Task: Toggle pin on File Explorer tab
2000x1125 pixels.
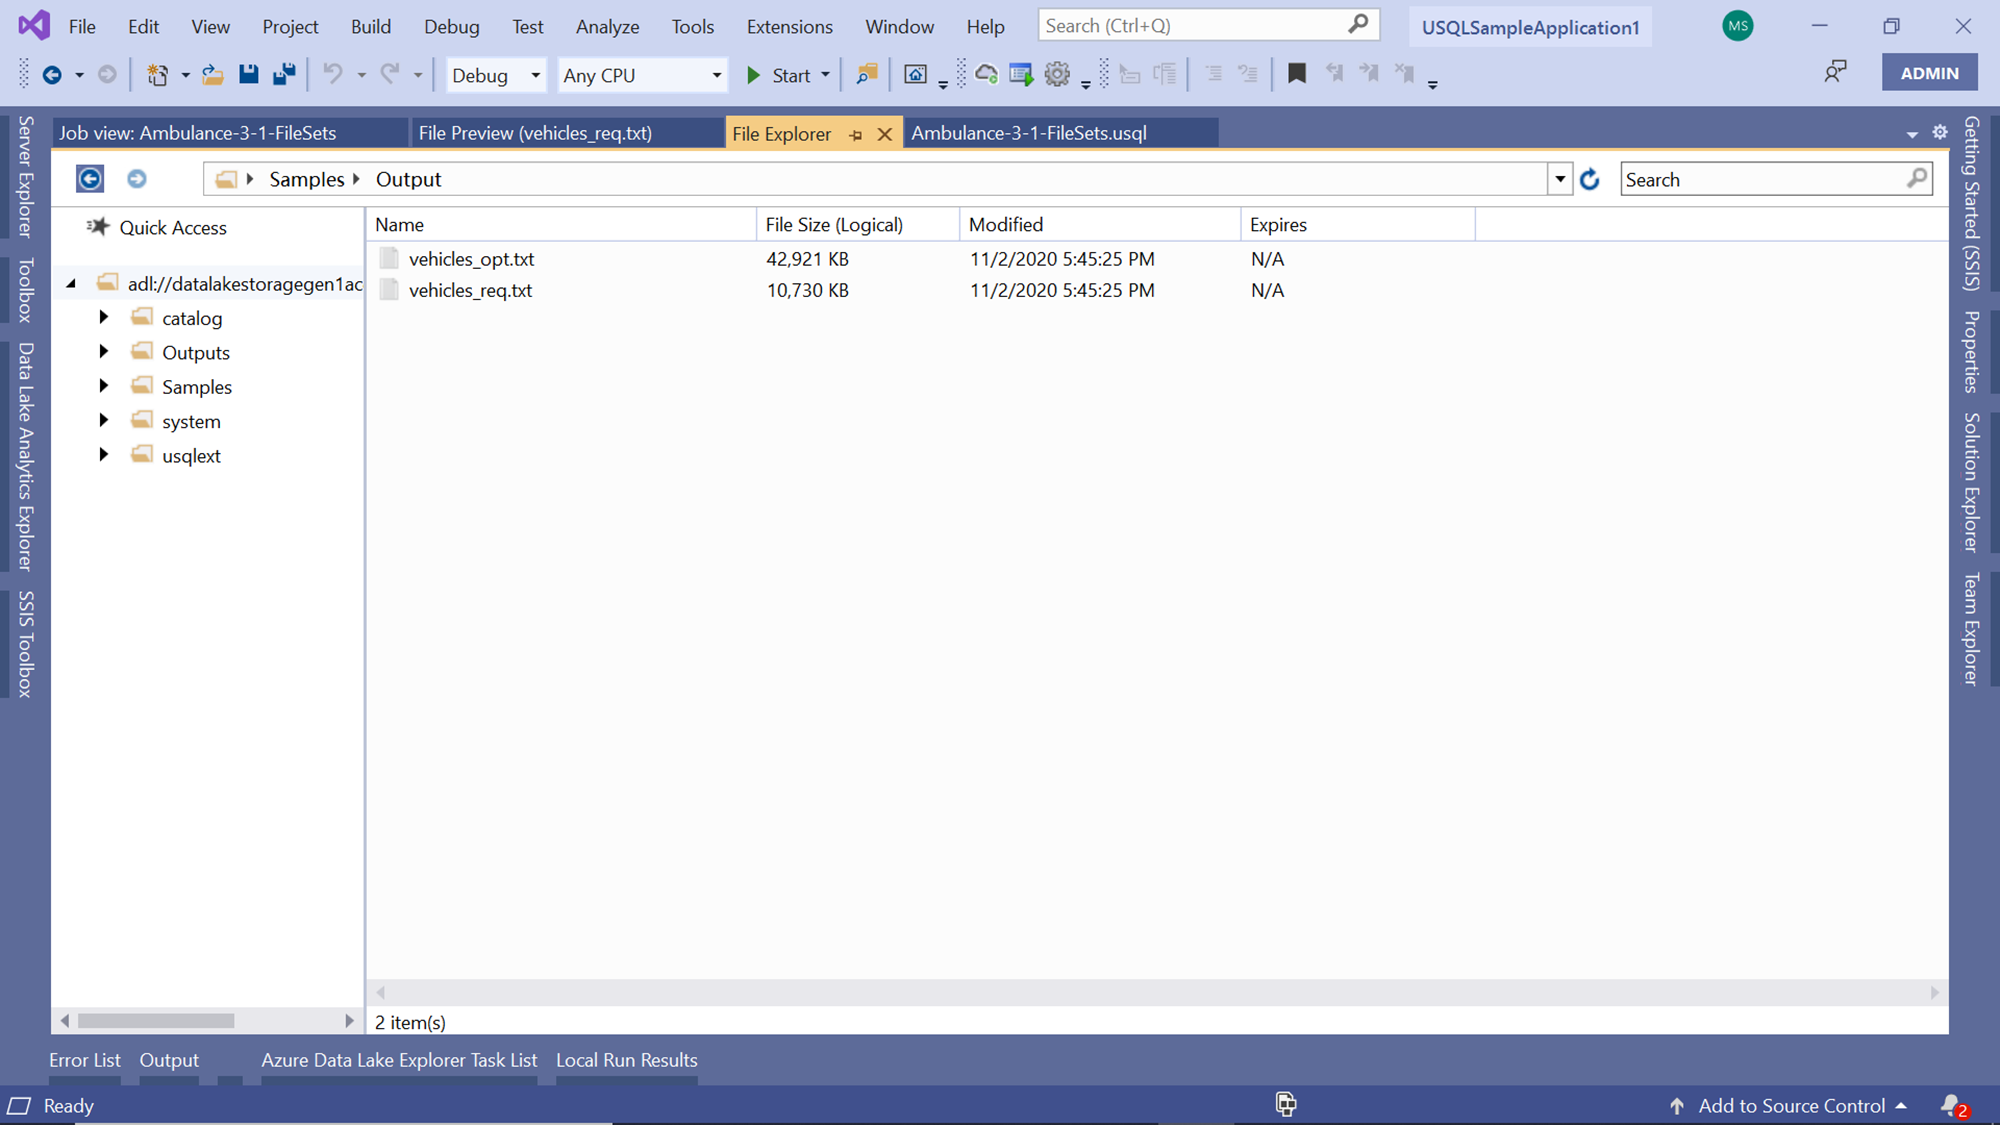Action: click(856, 134)
